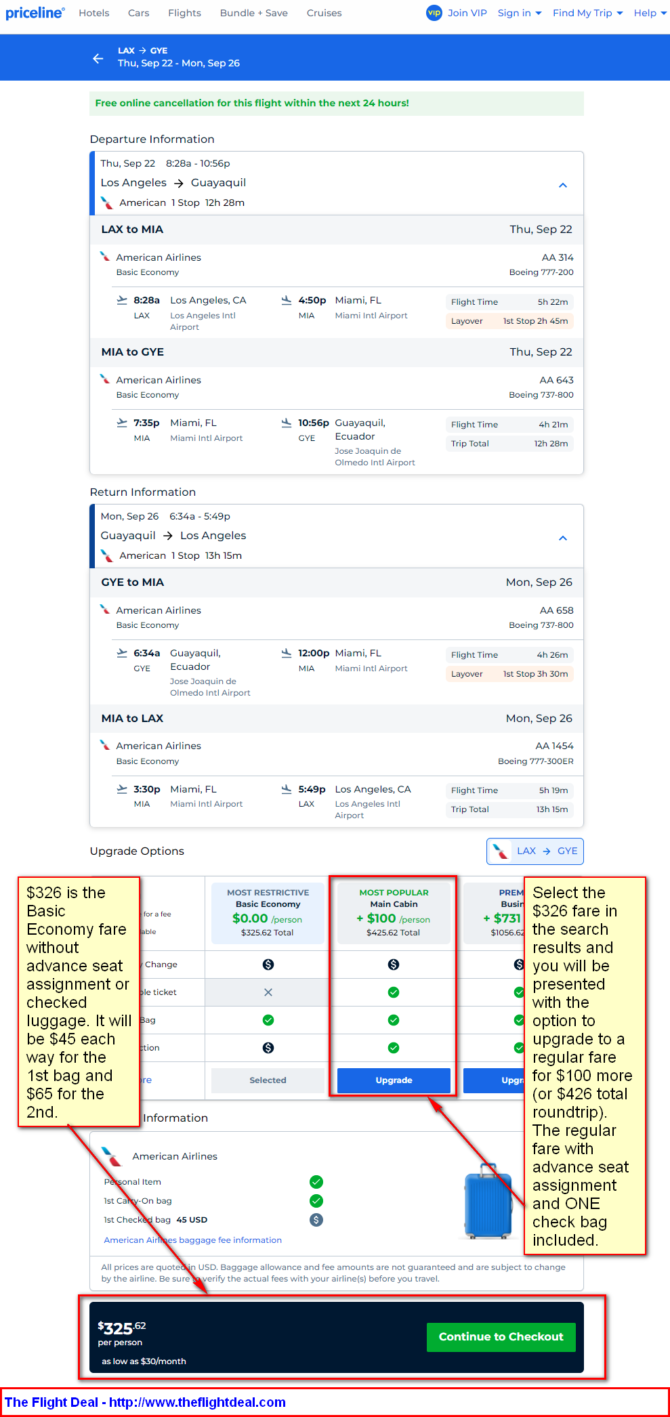Click Boeing 777-300ER aircraft text
Screen dimensions: 670x1417
point(536,761)
